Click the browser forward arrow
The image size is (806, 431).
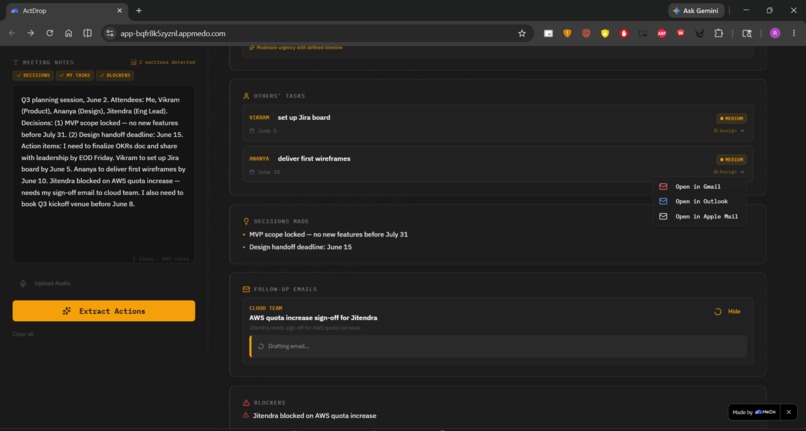(31, 33)
